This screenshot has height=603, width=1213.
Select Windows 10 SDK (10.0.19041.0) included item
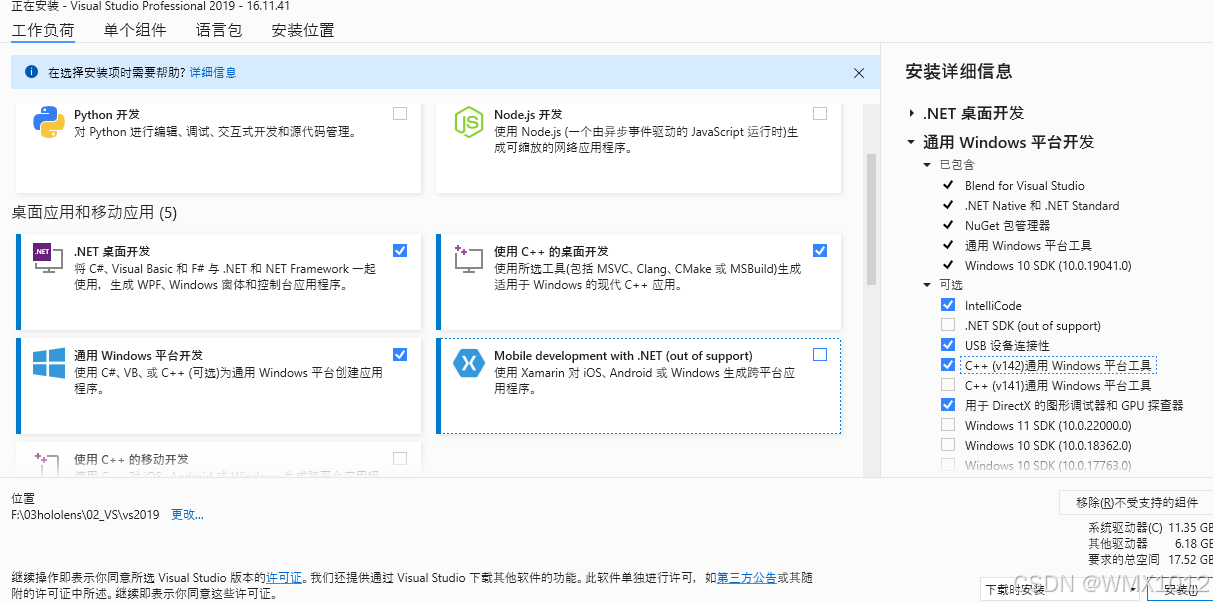click(x=1048, y=265)
